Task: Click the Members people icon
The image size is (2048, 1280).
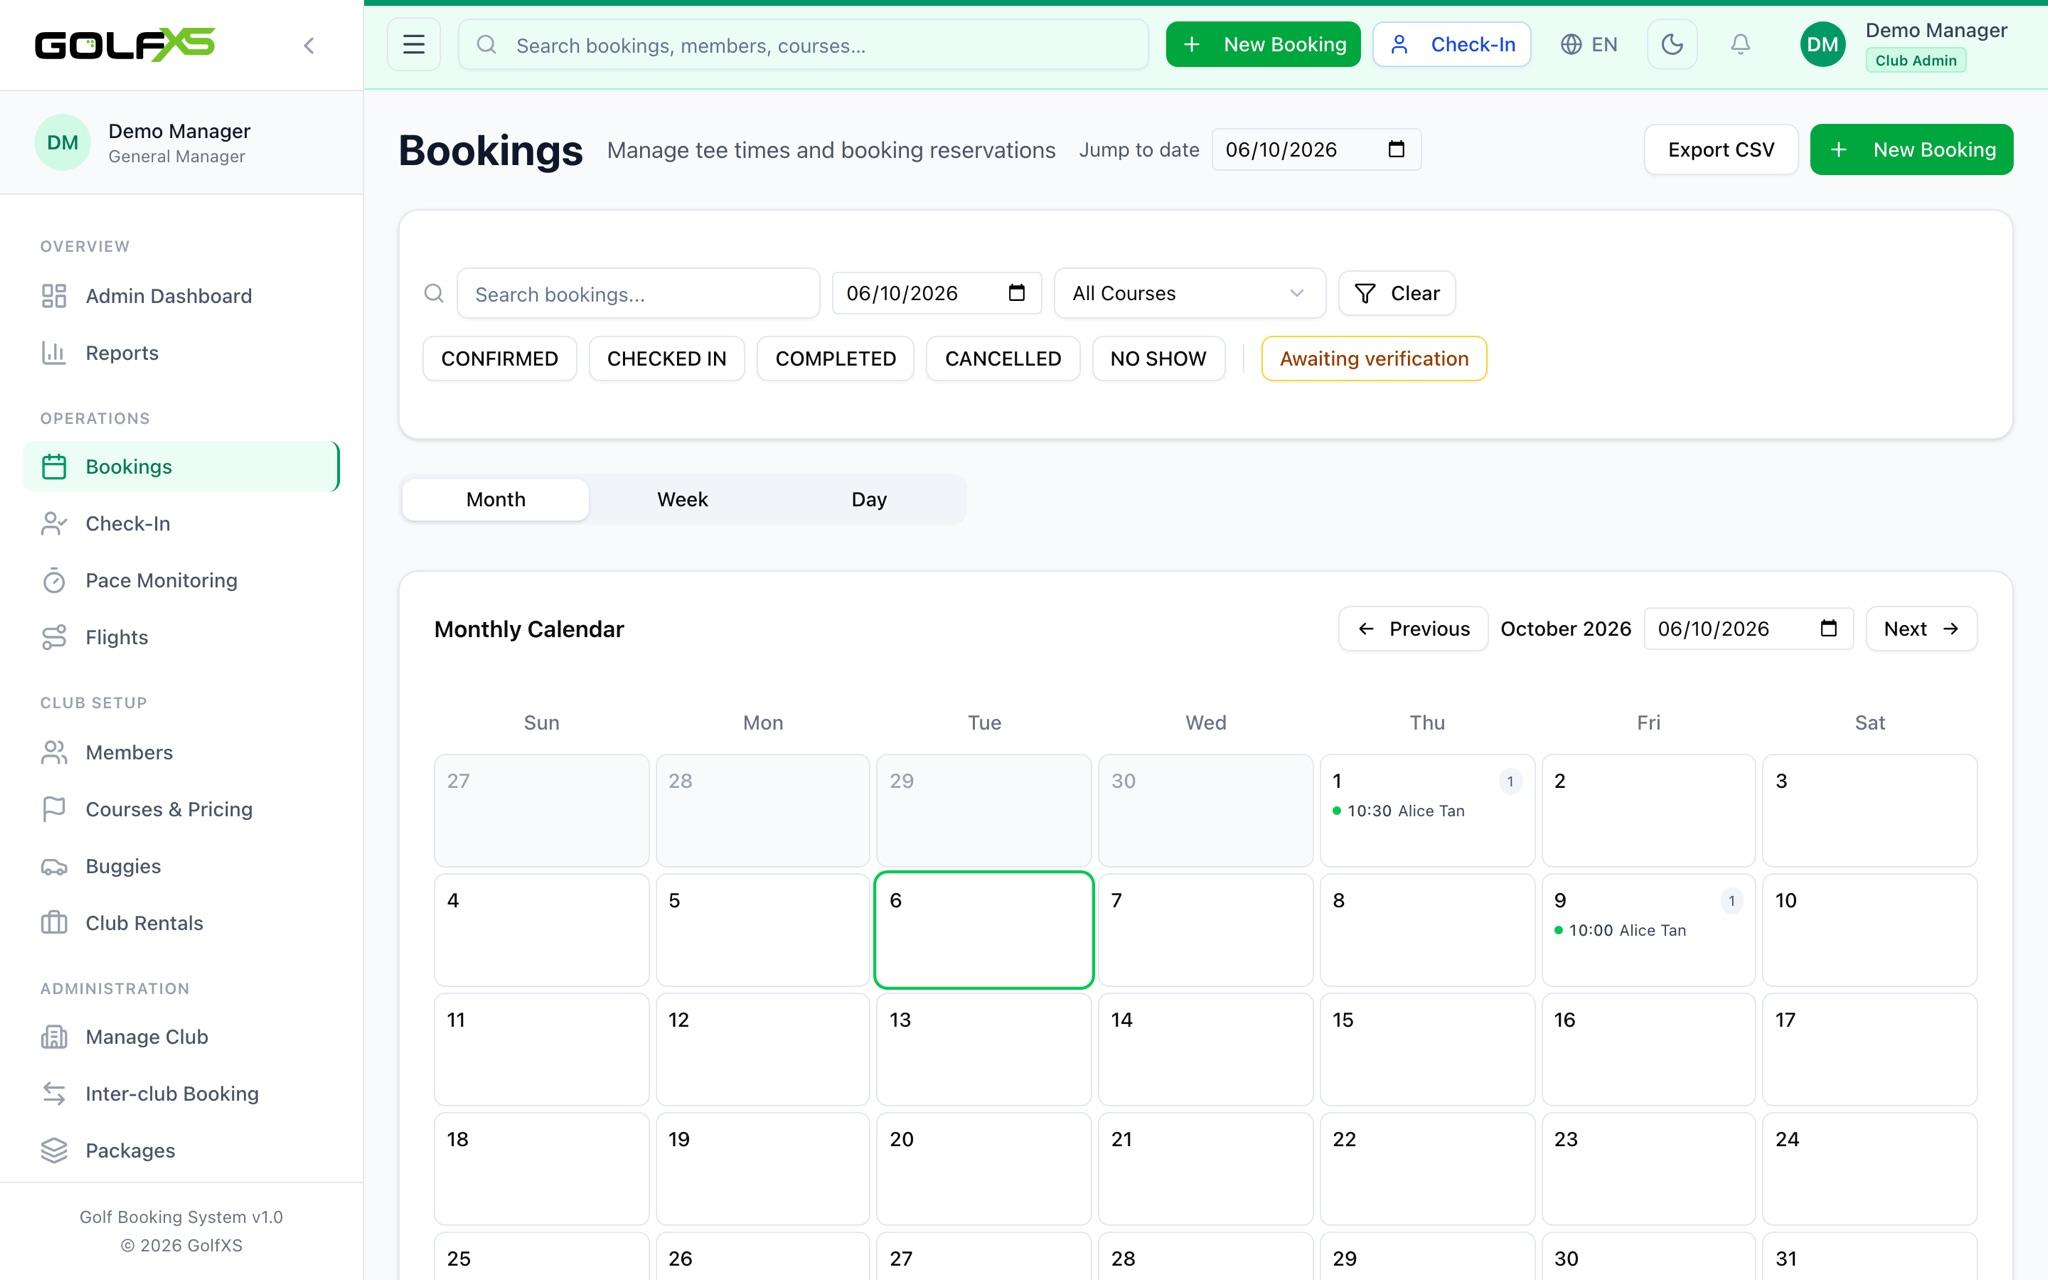Action: (x=54, y=753)
